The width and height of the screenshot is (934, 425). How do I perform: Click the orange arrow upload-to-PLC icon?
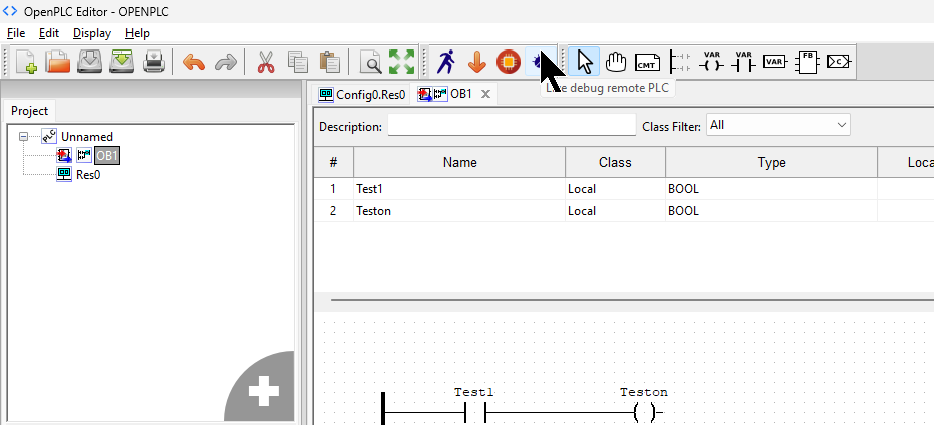pos(477,62)
